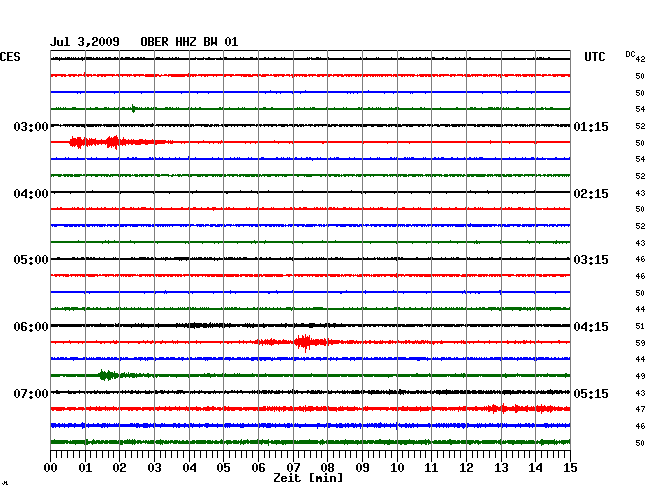
Task: Click minute tick label 07
Action: click(293, 467)
